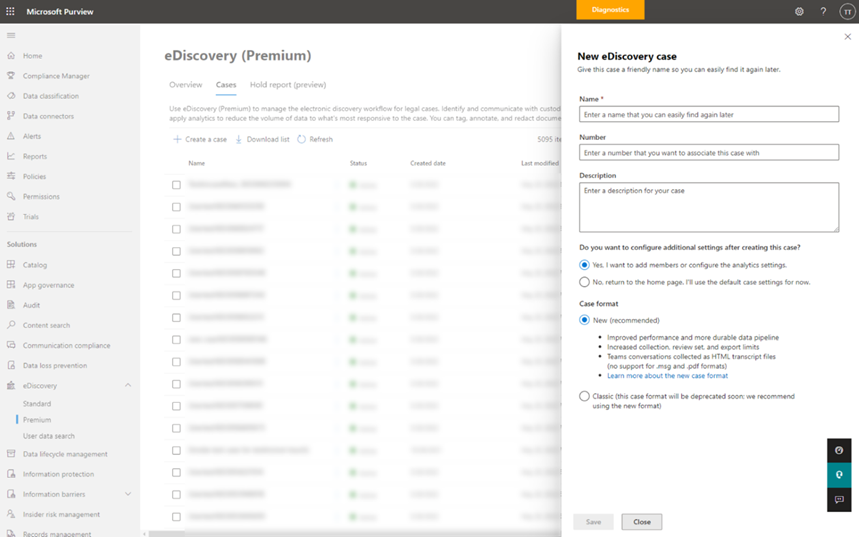Select 'Yes, I want to add members' option
859x537 pixels.
[x=585, y=265]
